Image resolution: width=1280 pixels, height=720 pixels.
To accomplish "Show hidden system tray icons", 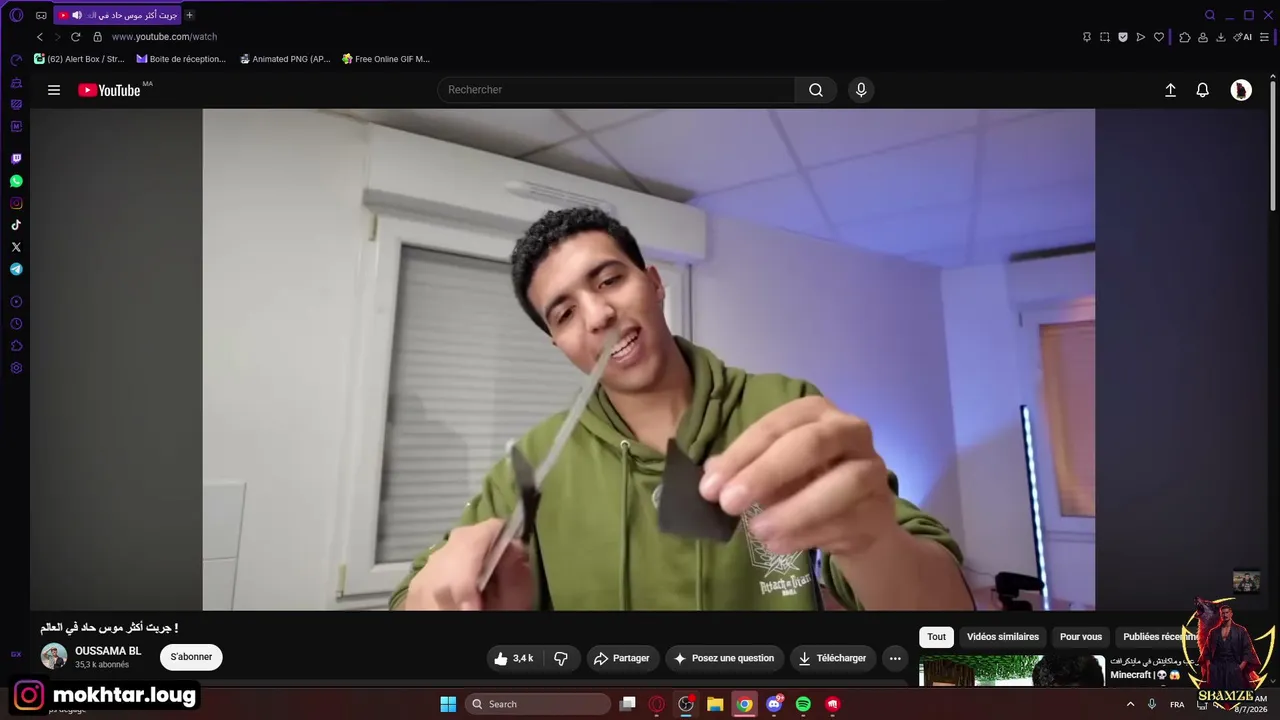I will click(x=1131, y=704).
